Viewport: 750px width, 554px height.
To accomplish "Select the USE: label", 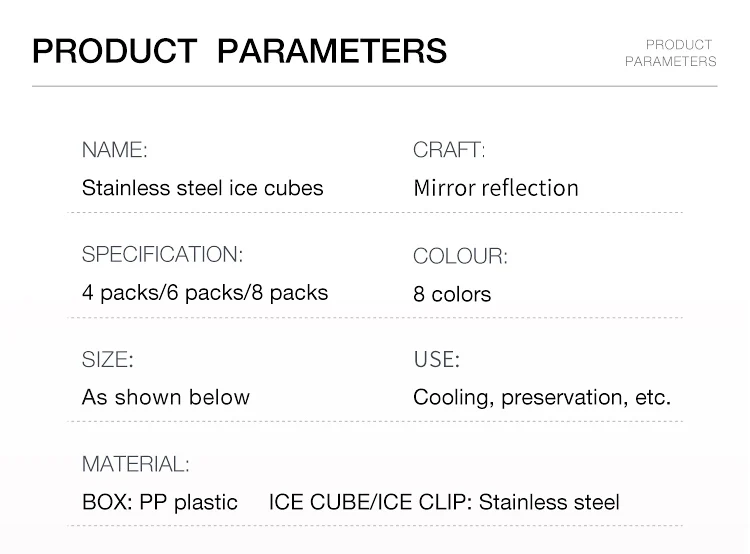I will click(x=436, y=359).
